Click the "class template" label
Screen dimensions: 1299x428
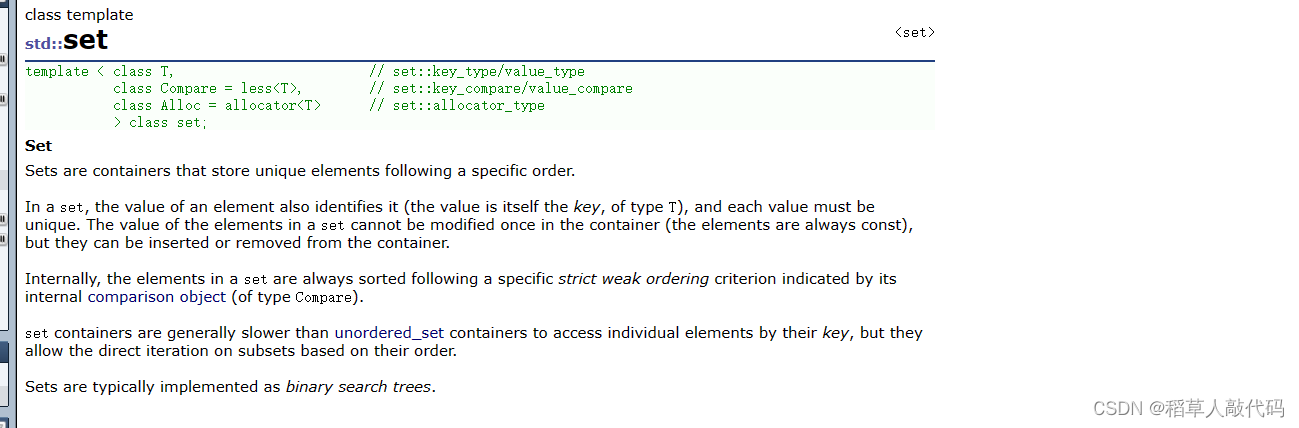point(79,15)
